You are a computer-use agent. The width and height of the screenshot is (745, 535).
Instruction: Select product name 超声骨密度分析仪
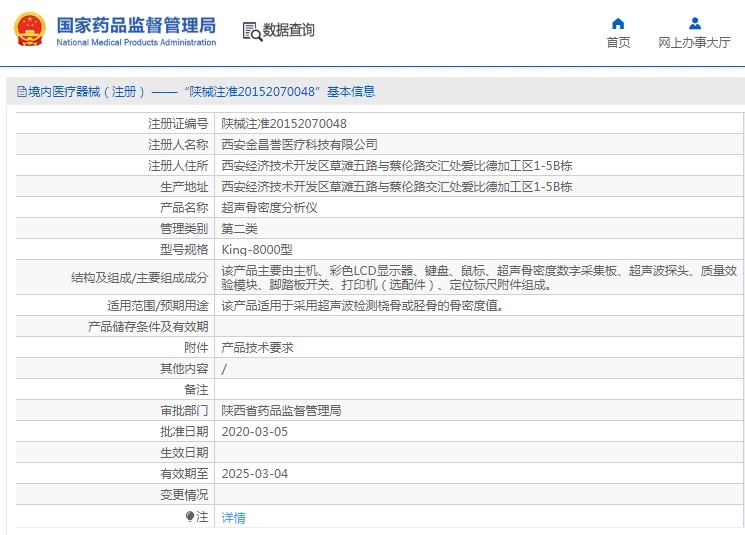point(269,208)
